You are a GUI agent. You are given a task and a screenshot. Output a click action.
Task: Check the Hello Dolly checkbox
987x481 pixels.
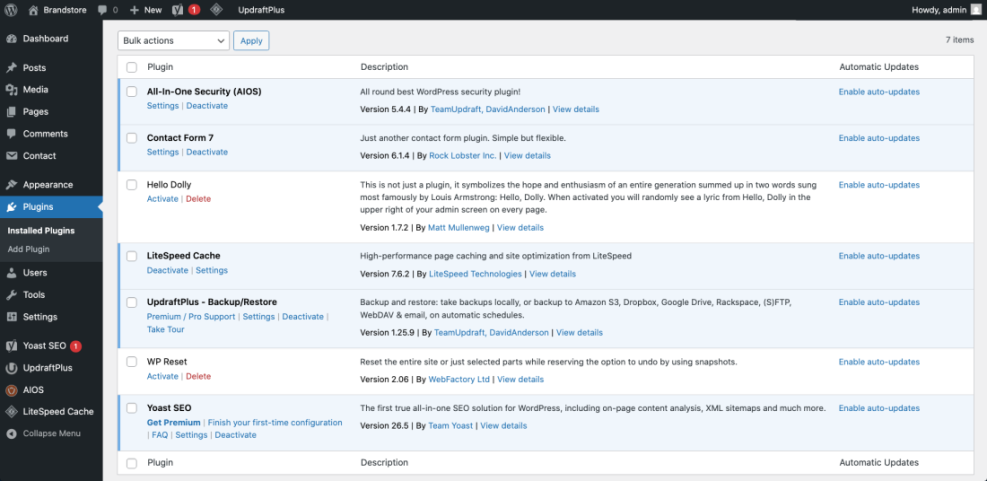(132, 185)
